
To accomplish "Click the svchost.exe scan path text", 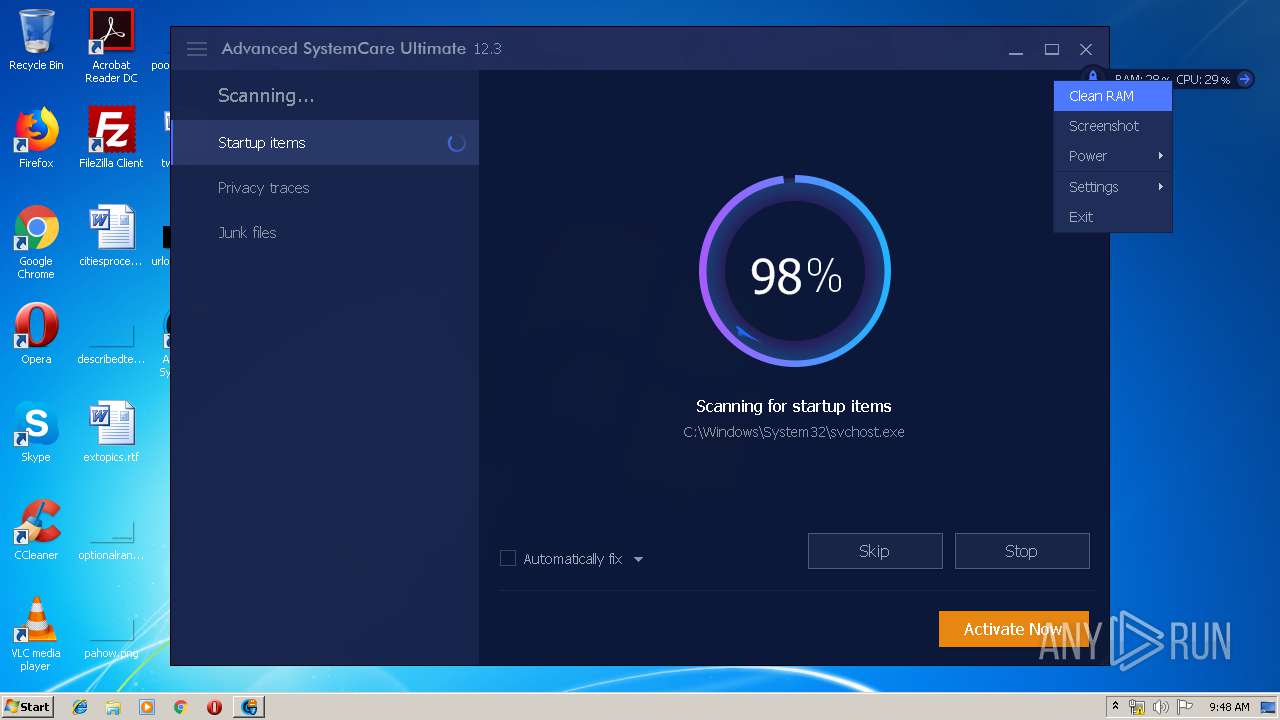I will click(794, 432).
